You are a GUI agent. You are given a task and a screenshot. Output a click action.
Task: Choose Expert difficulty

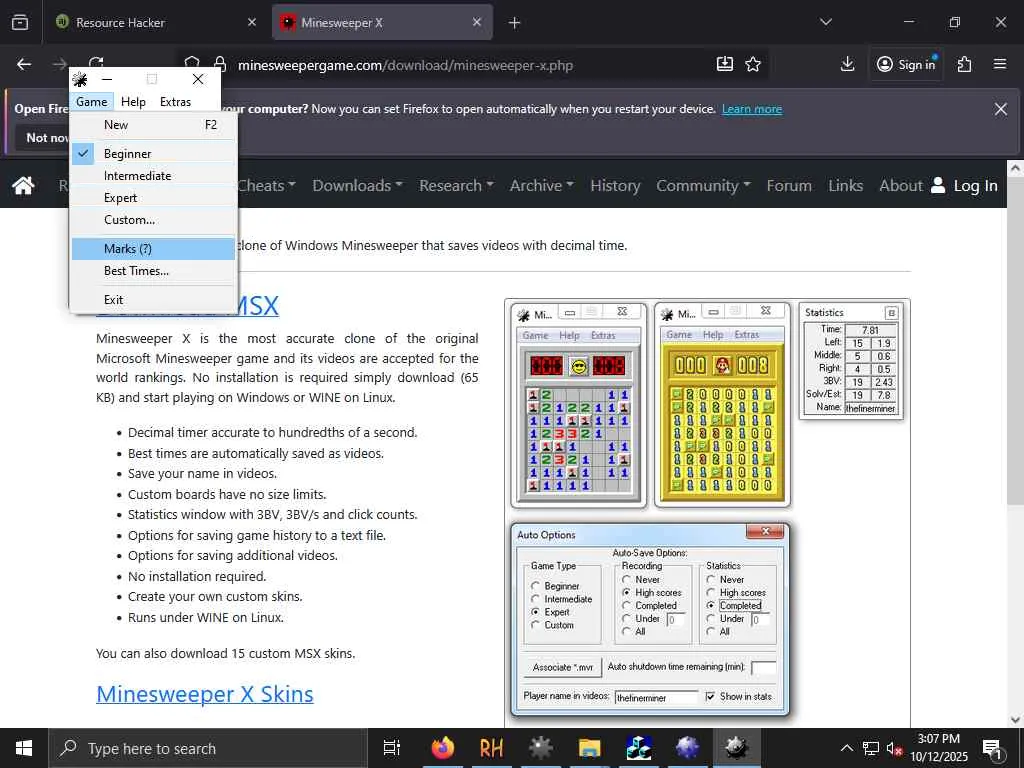pyautogui.click(x=153, y=198)
